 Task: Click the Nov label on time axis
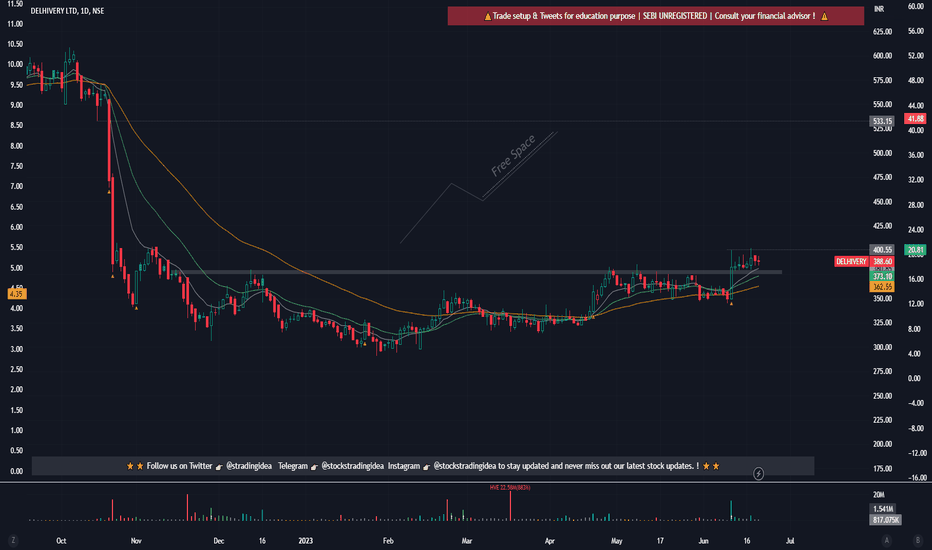(x=136, y=541)
